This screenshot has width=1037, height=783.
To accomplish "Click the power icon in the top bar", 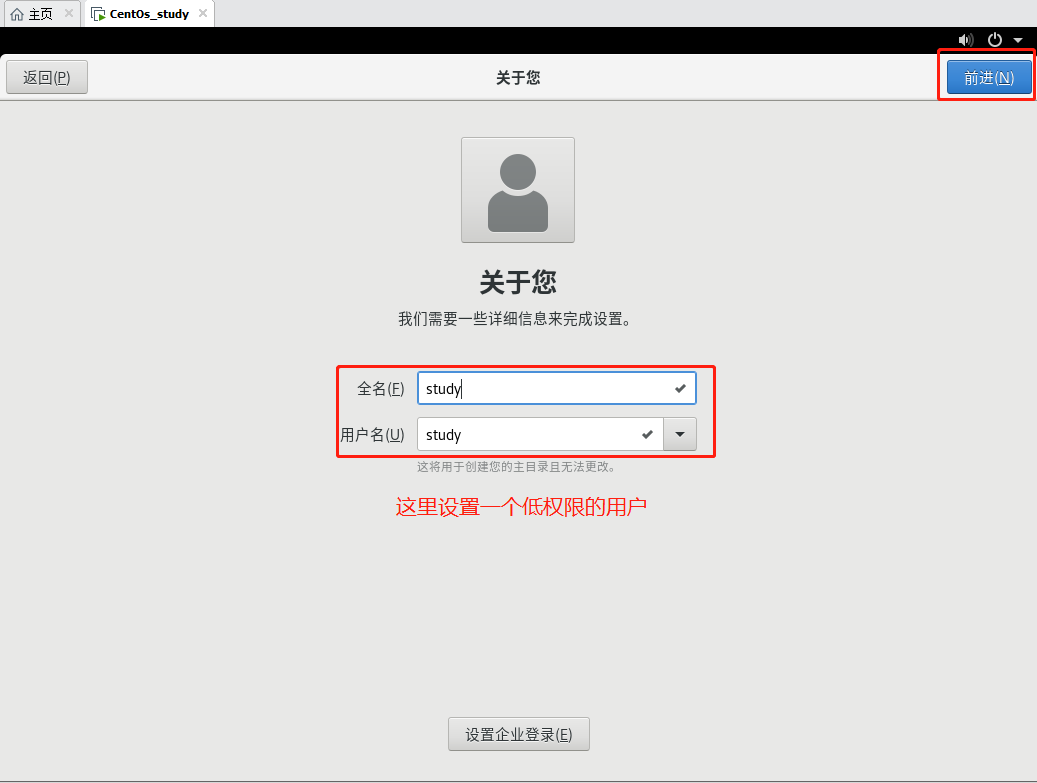I will click(x=994, y=40).
